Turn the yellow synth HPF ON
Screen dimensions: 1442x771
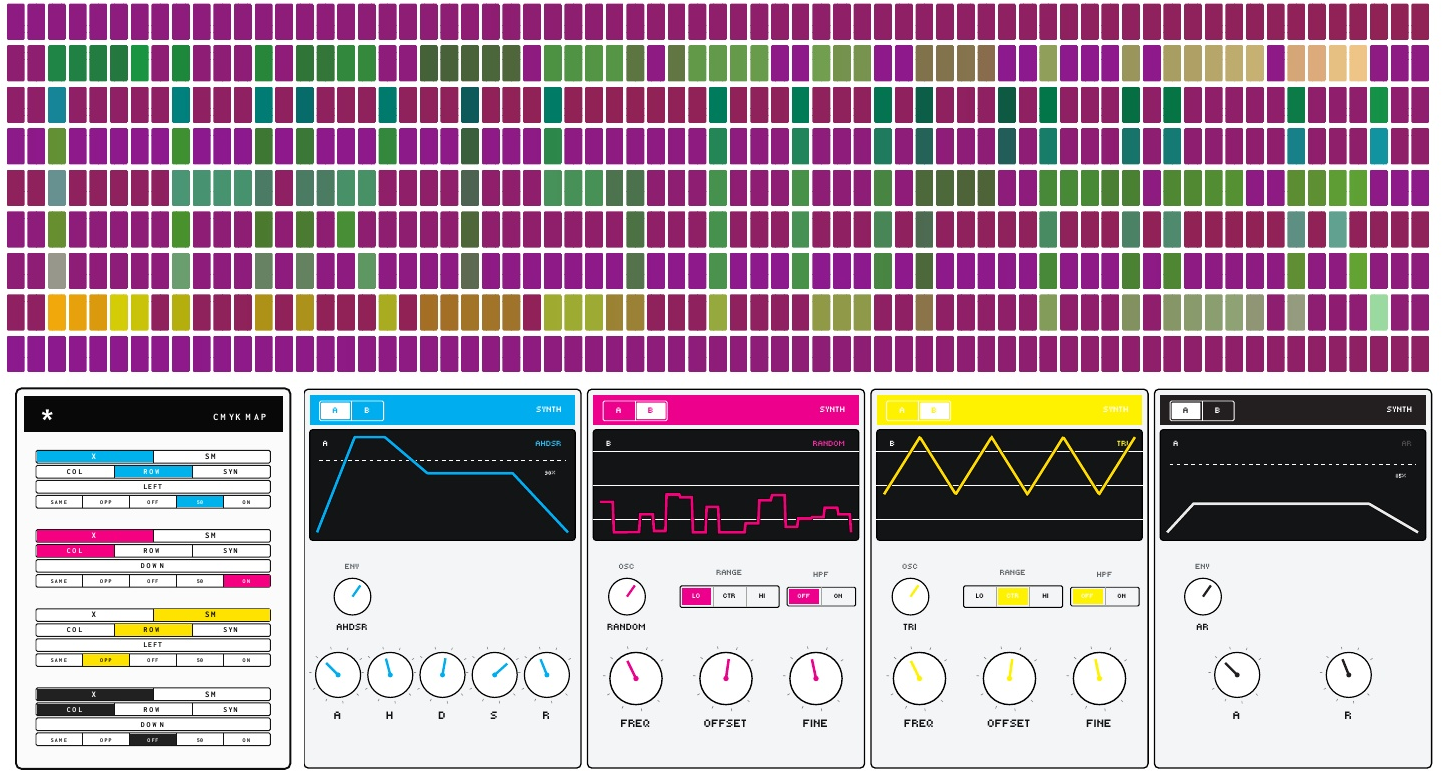click(x=1122, y=596)
